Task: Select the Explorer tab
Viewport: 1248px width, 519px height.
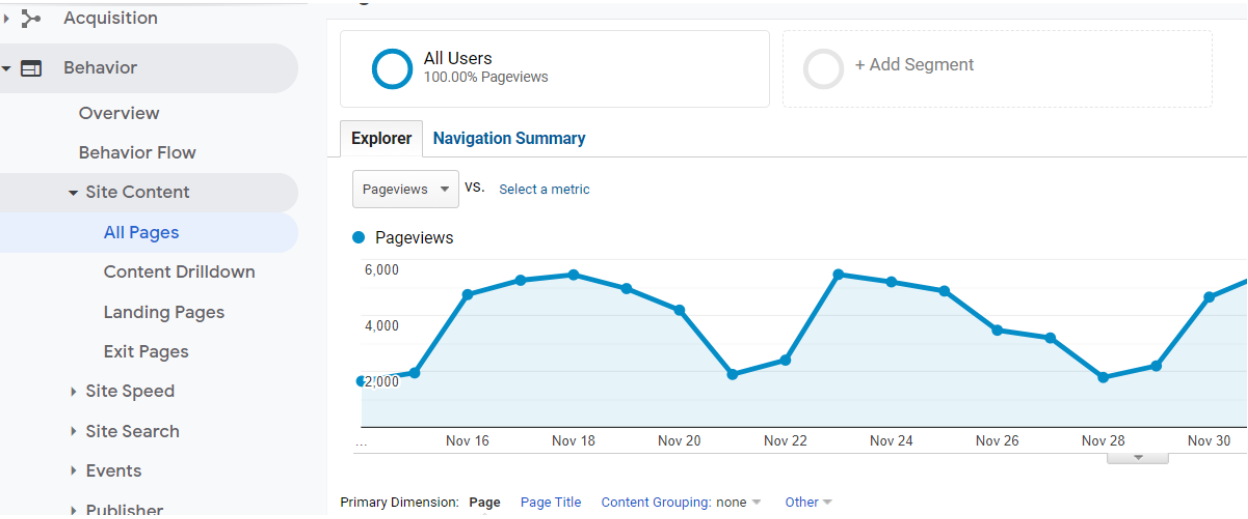Action: coord(381,139)
